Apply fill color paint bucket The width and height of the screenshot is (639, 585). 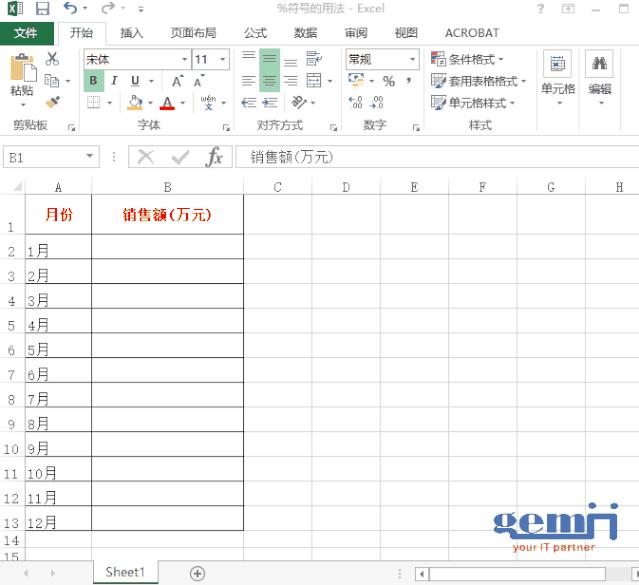135,103
